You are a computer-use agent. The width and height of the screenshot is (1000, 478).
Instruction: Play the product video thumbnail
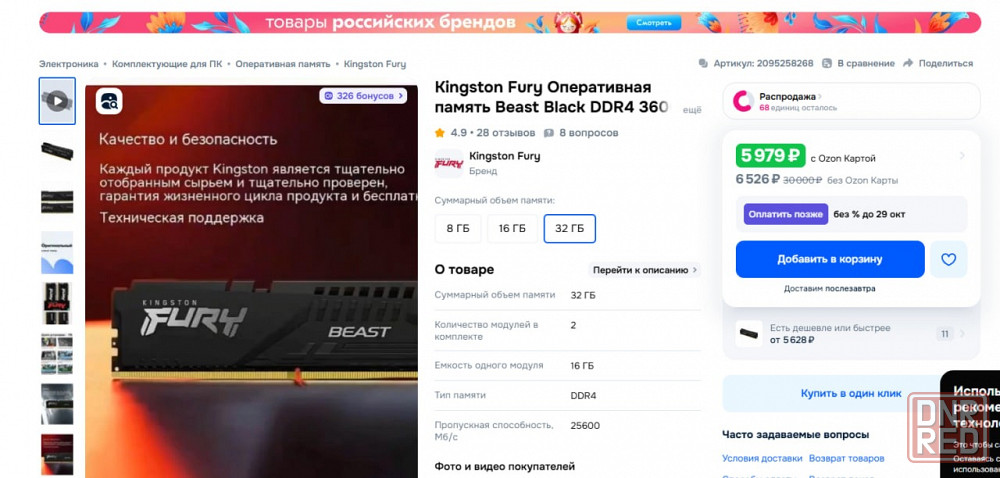[57, 101]
